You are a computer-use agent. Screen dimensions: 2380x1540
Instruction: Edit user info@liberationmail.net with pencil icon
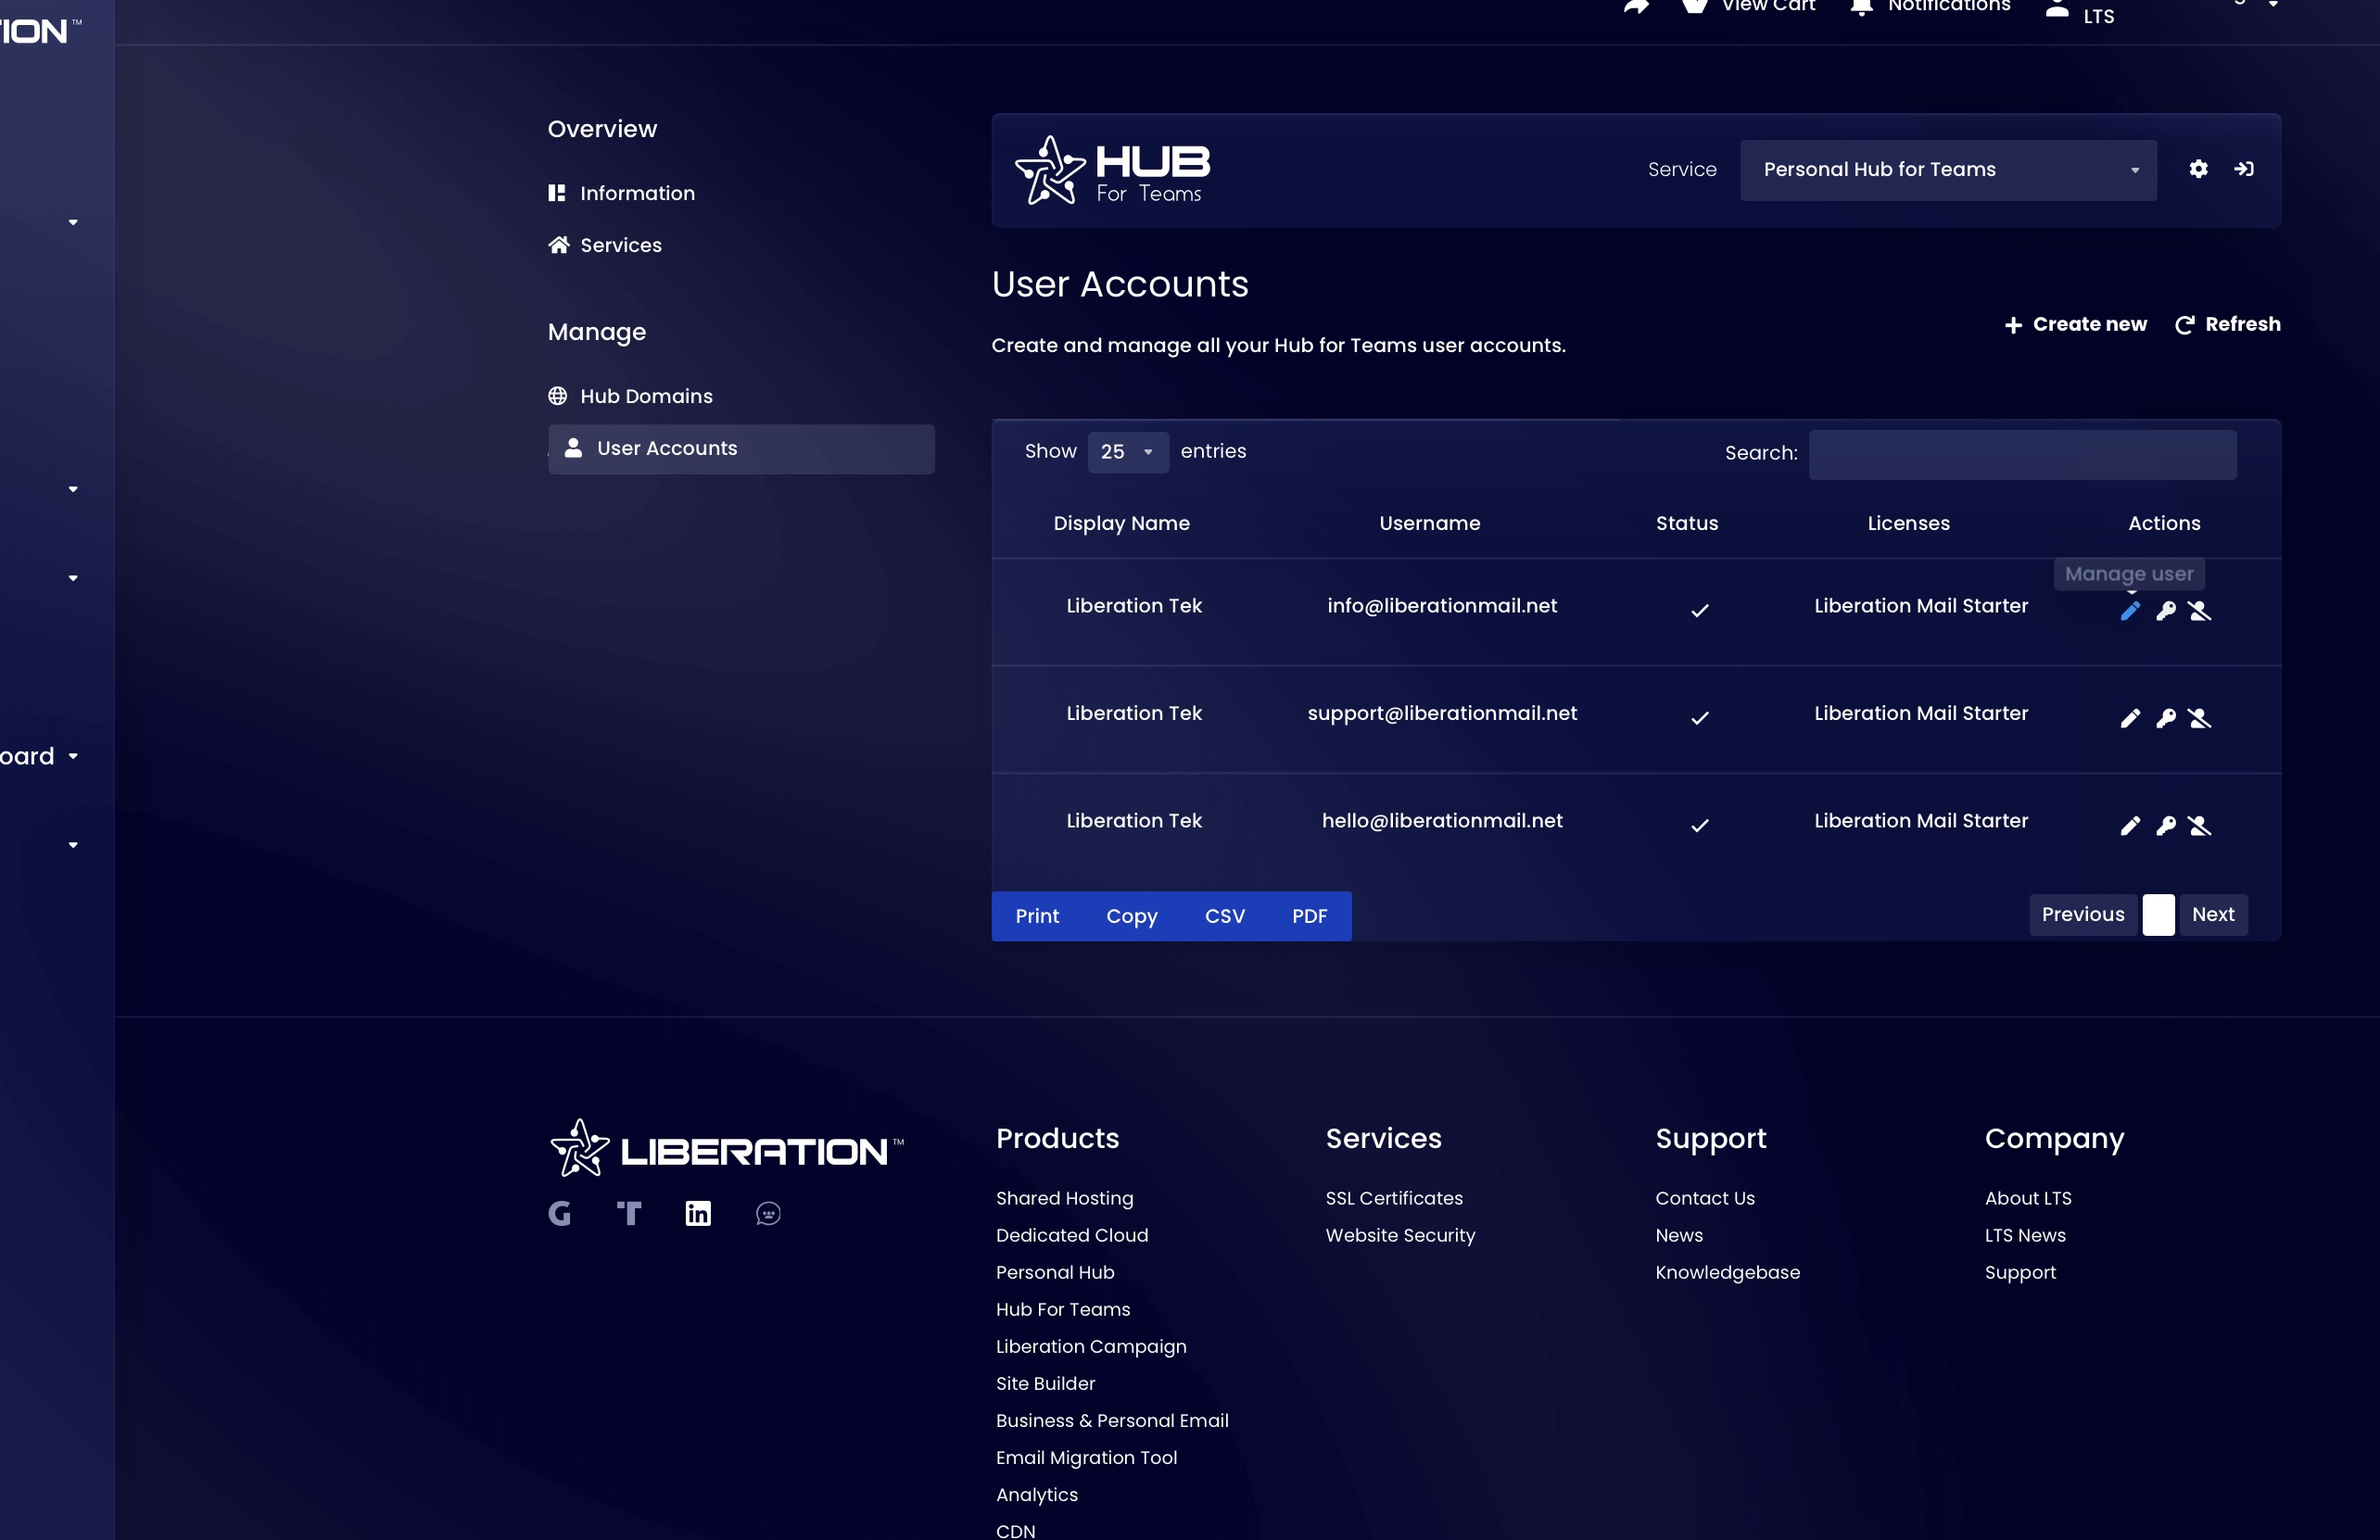pyautogui.click(x=2130, y=611)
